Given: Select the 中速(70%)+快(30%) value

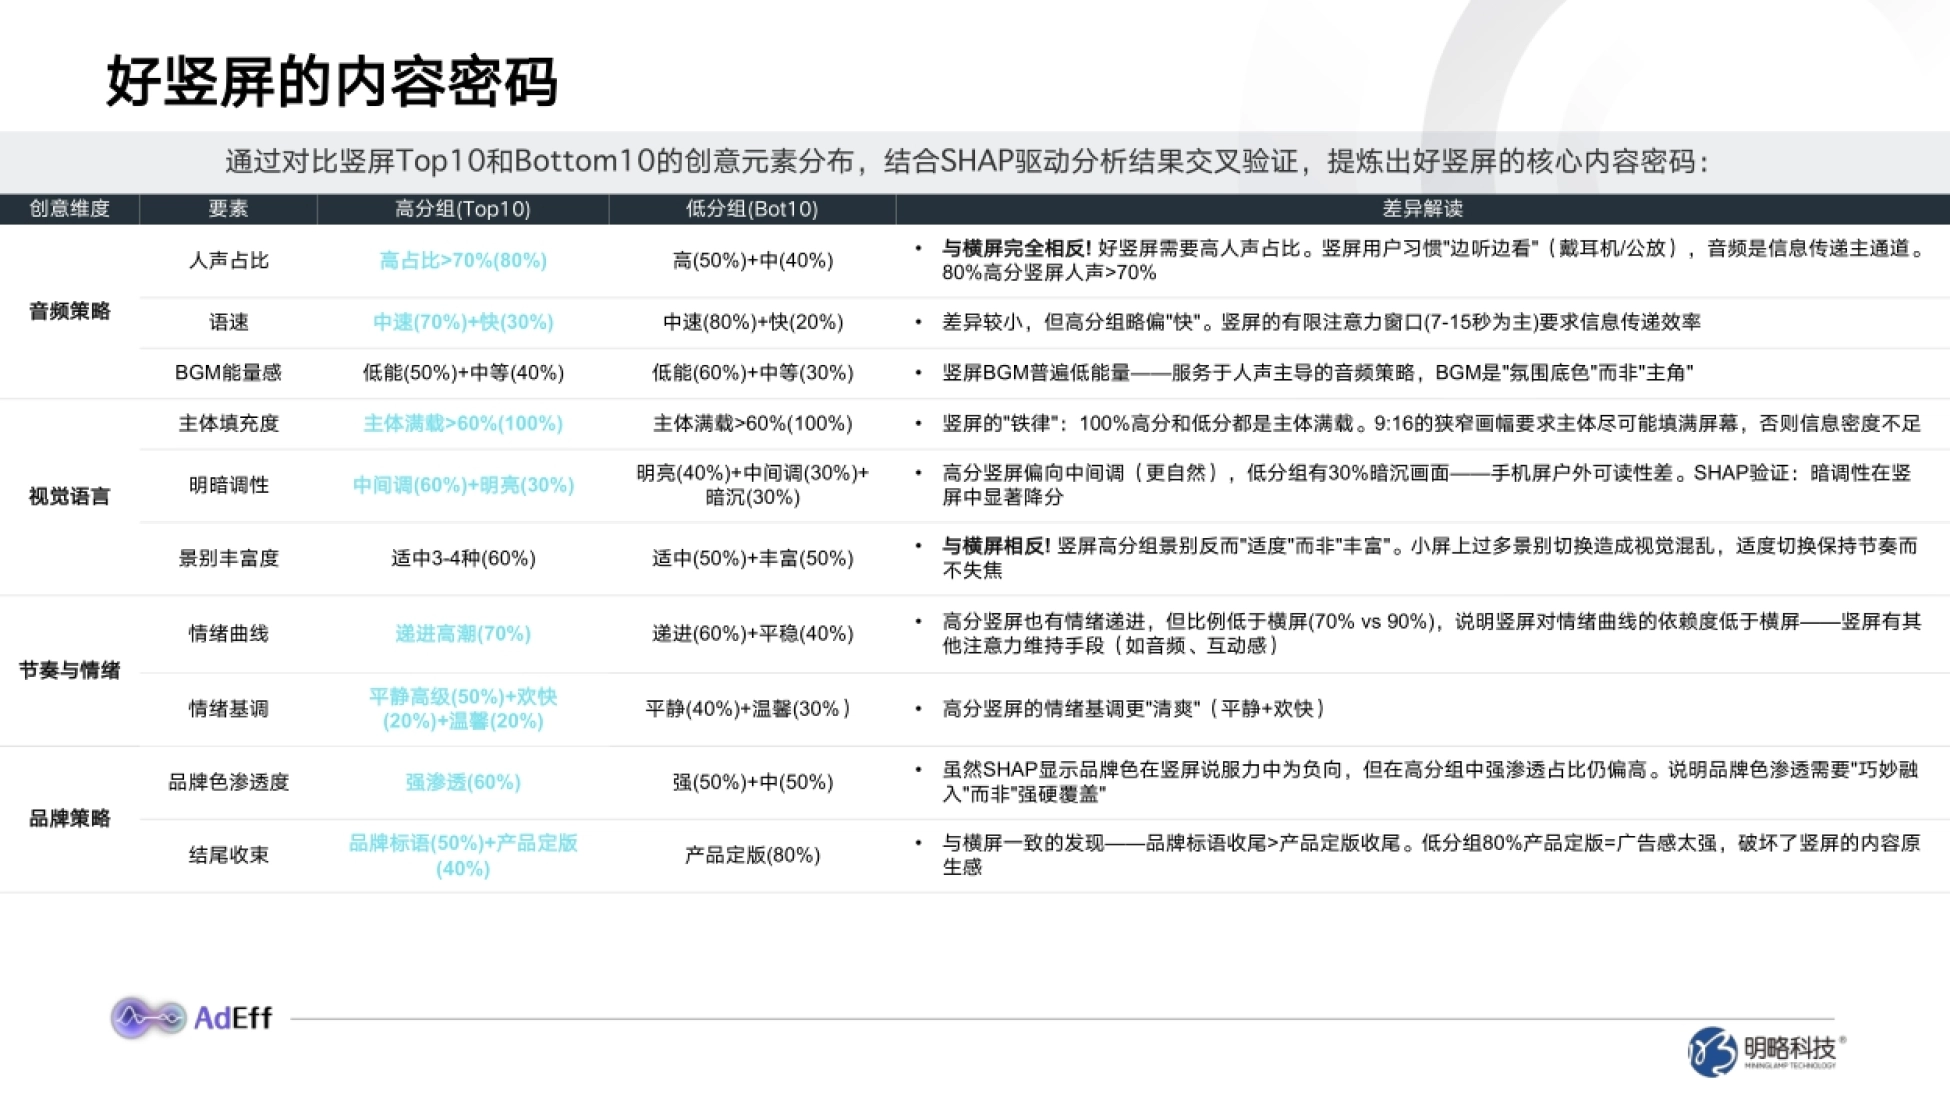Looking at the screenshot, I should pyautogui.click(x=463, y=322).
